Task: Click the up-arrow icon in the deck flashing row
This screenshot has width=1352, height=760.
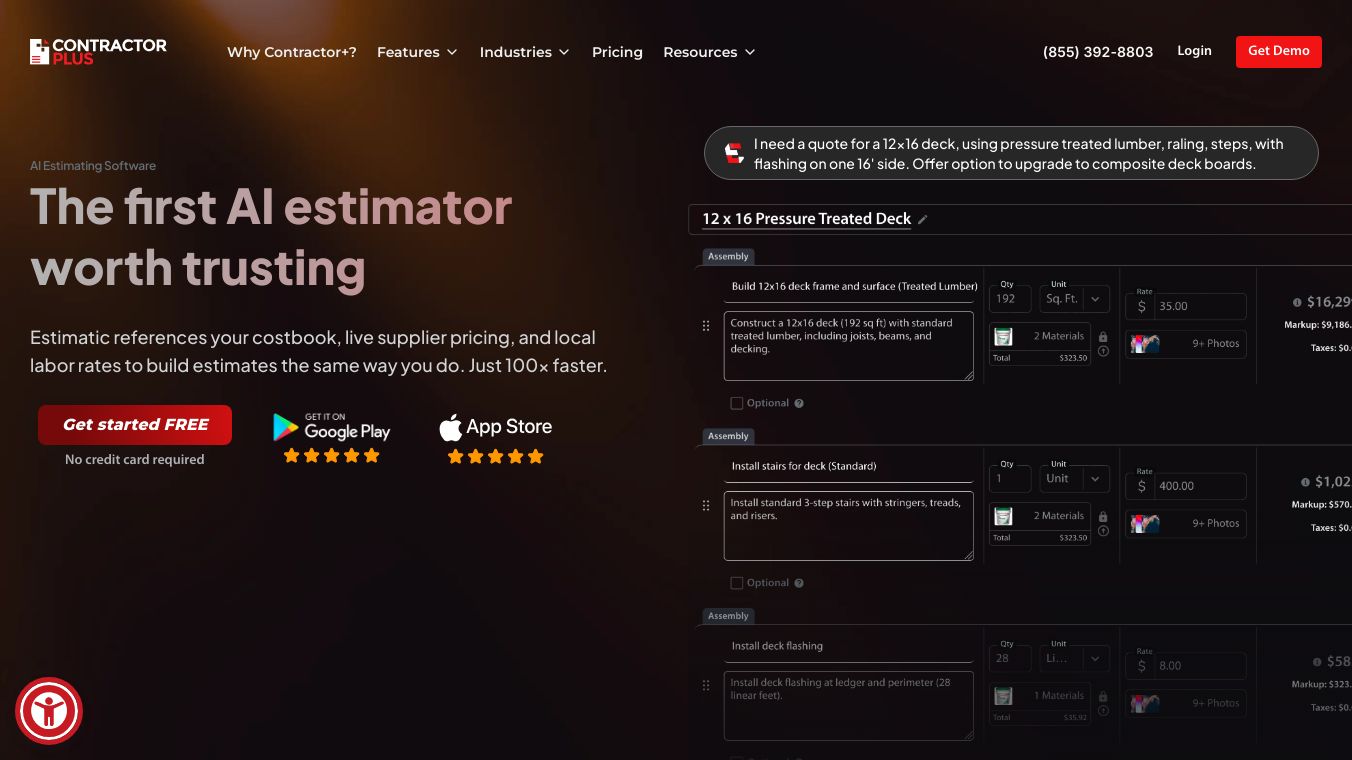Action: click(x=1103, y=711)
